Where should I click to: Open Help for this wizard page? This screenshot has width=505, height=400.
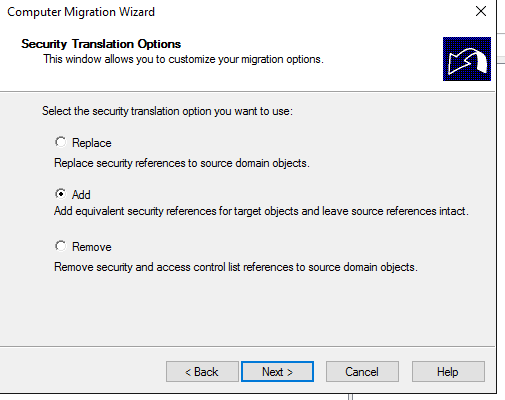coord(448,371)
